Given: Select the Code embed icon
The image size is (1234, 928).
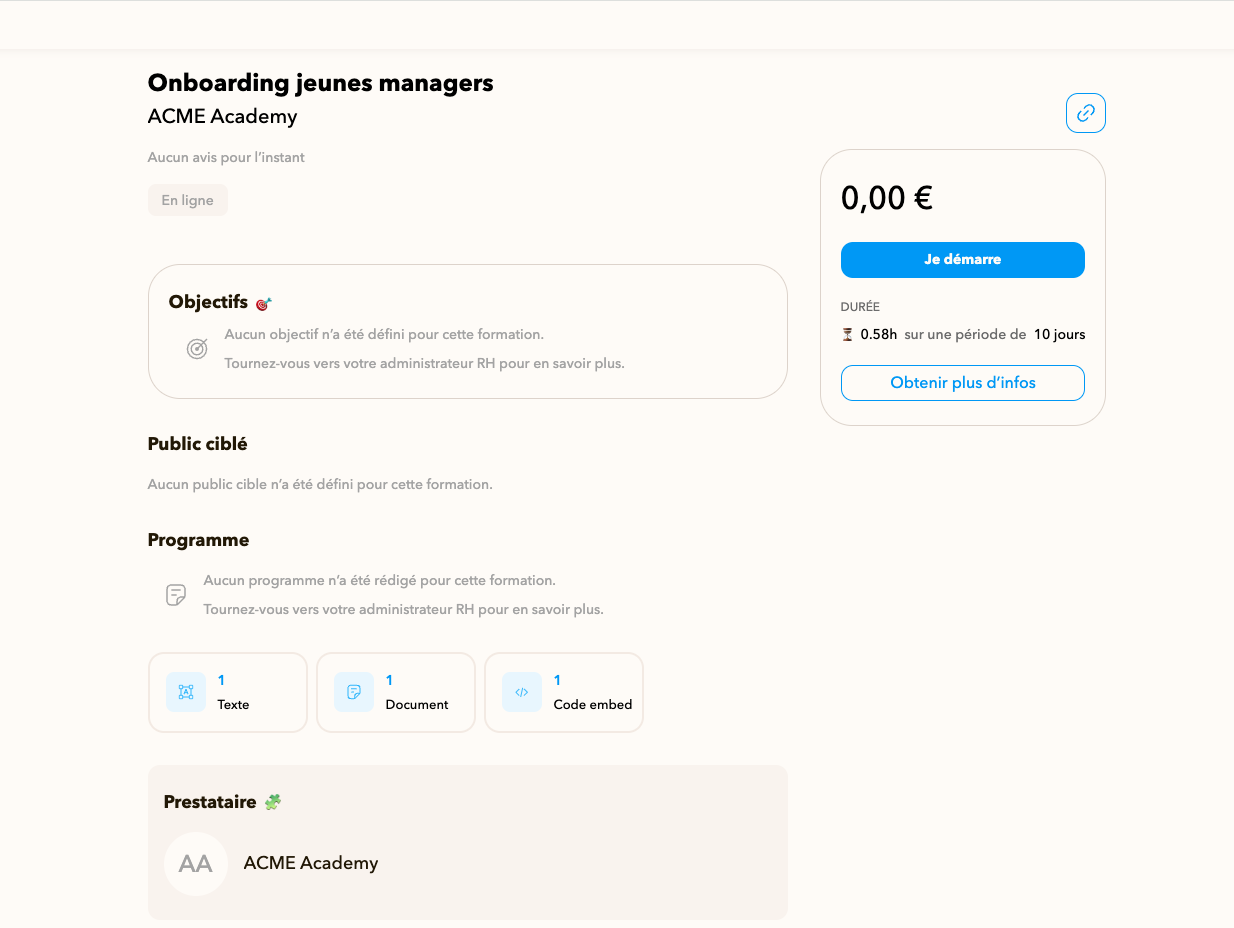Looking at the screenshot, I should point(522,692).
